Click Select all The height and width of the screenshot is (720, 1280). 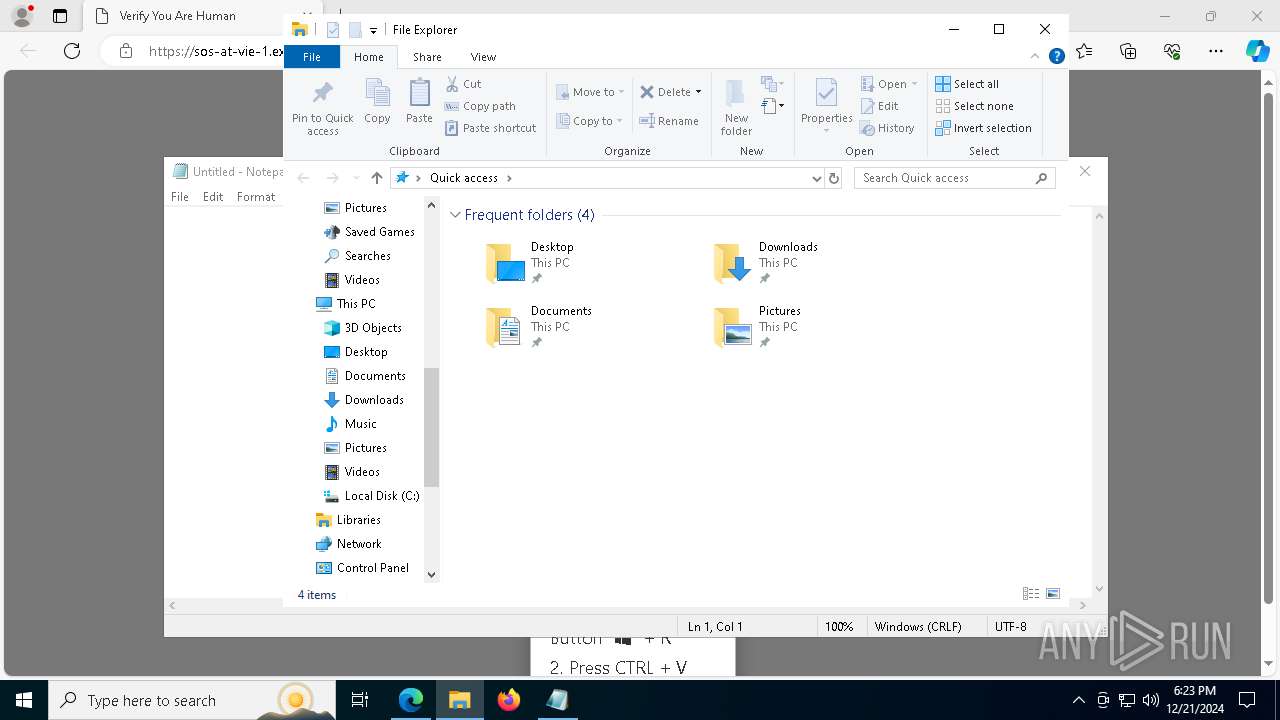point(967,84)
